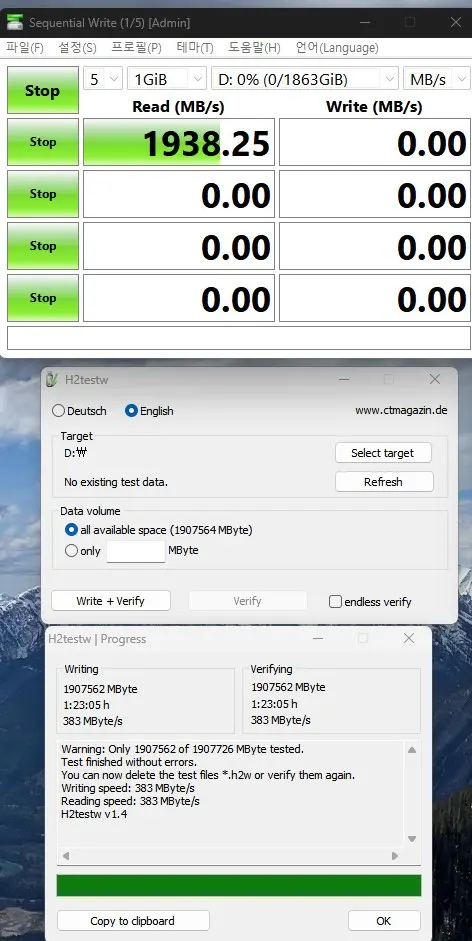Open the drive selection dropdown D: 0%
Viewport: 472px width, 941px height.
(x=305, y=79)
